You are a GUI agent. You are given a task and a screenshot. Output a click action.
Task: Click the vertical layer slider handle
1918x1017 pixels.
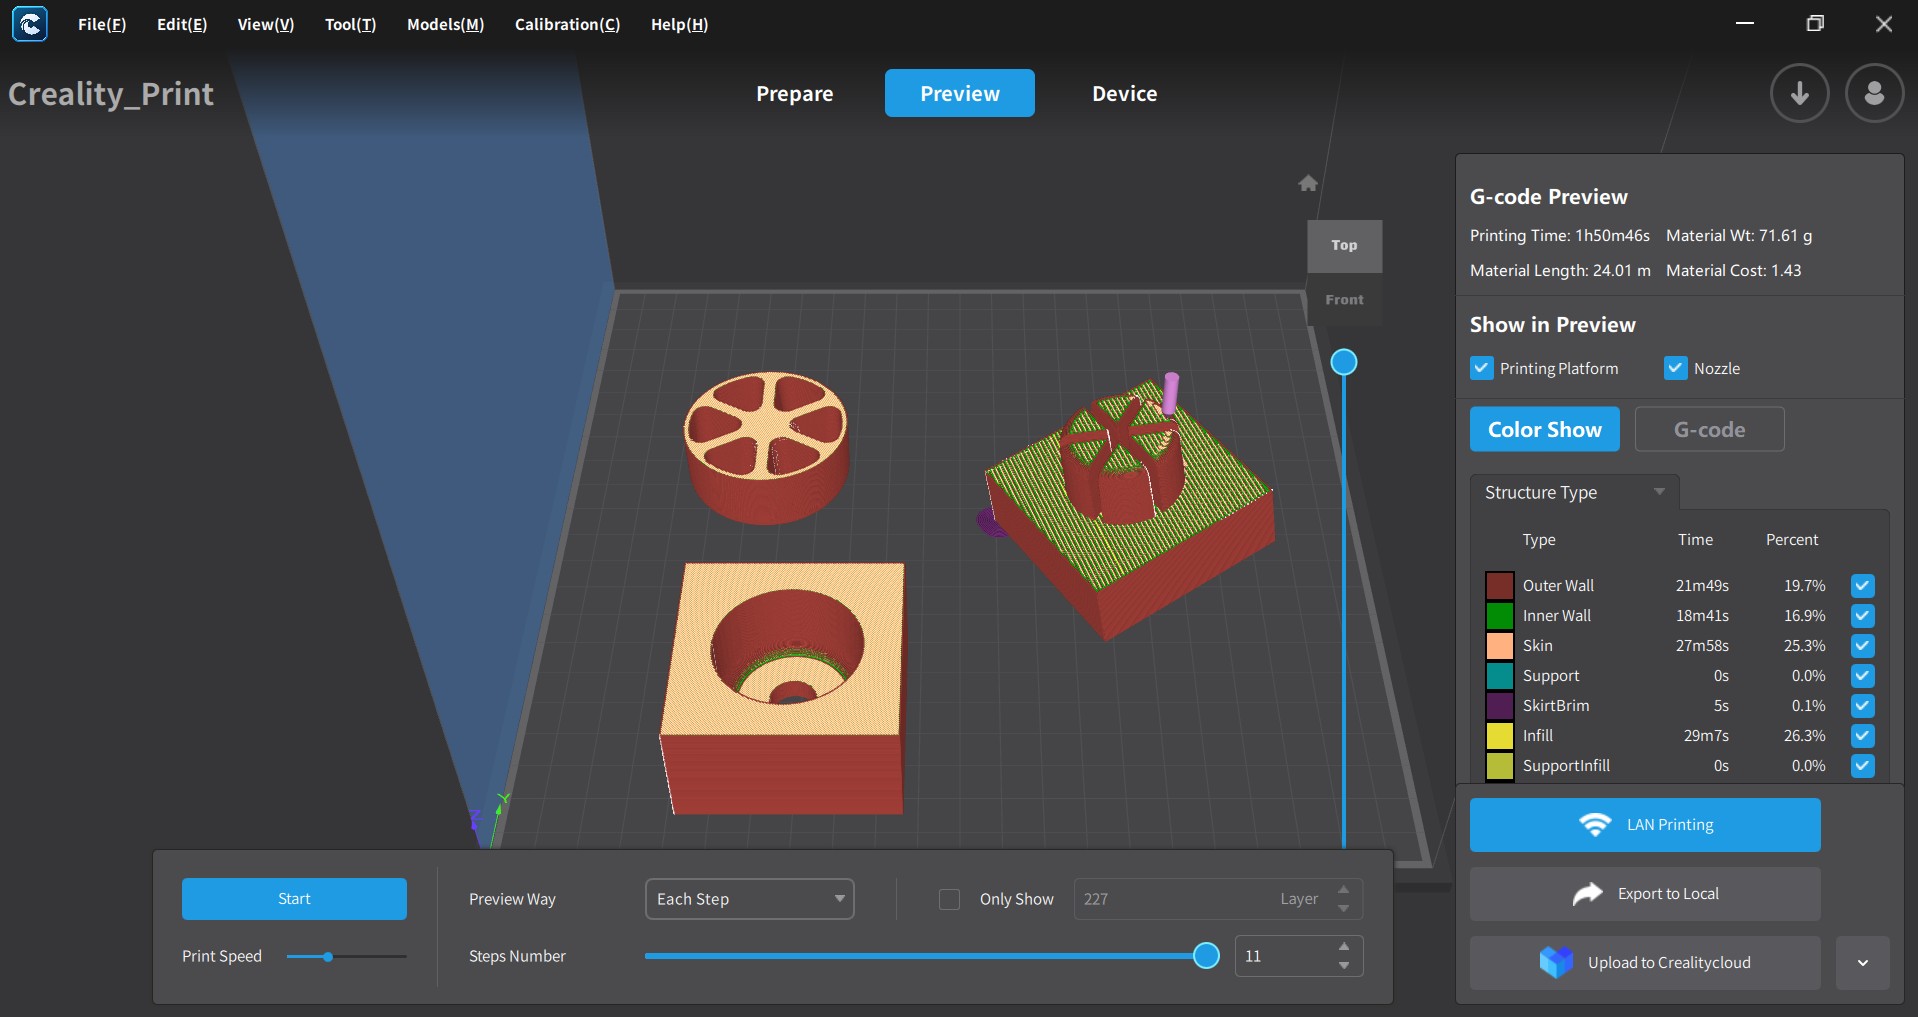pyautogui.click(x=1344, y=362)
